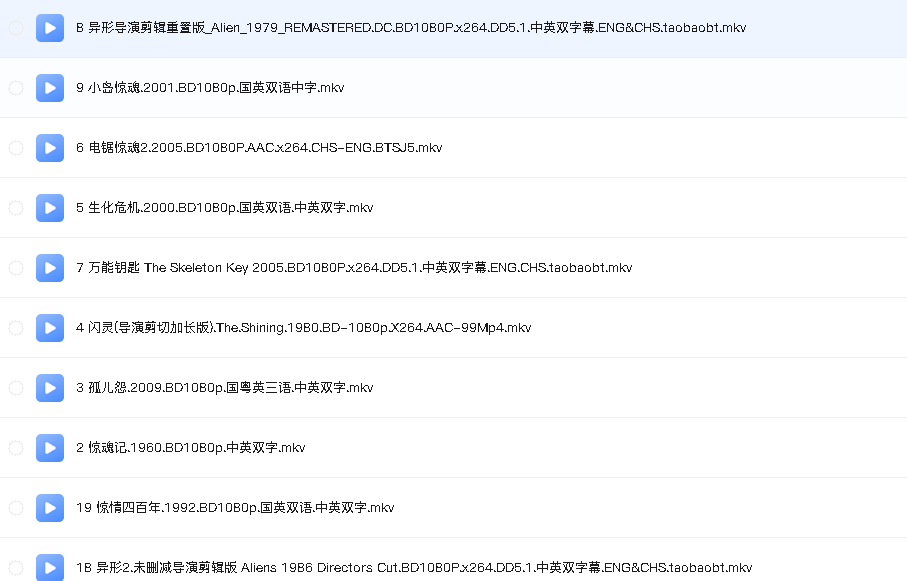The height and width of the screenshot is (581, 907).
Task: Open file name 8 异形导演剪辑重置版_Alien_1979
Action: [x=411, y=28]
